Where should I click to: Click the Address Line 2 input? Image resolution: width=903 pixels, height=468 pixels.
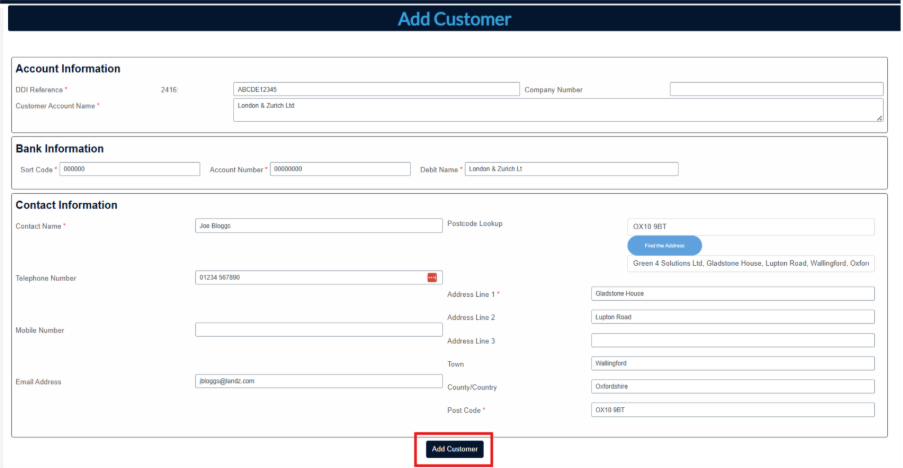(x=732, y=317)
